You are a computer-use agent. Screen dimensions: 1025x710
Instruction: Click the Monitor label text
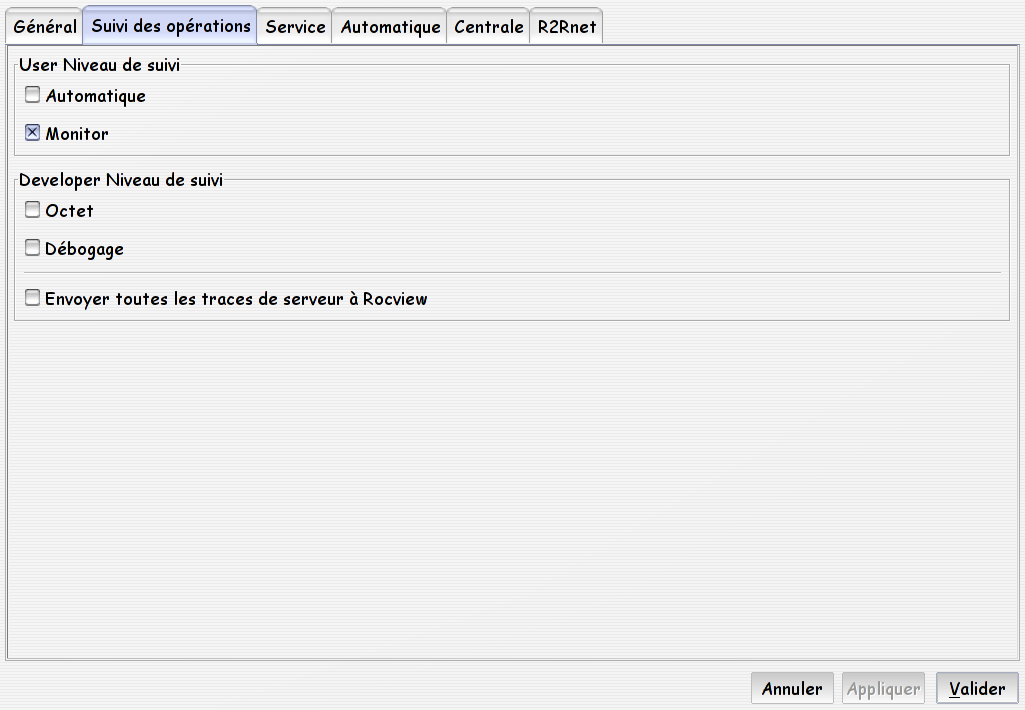[76, 134]
